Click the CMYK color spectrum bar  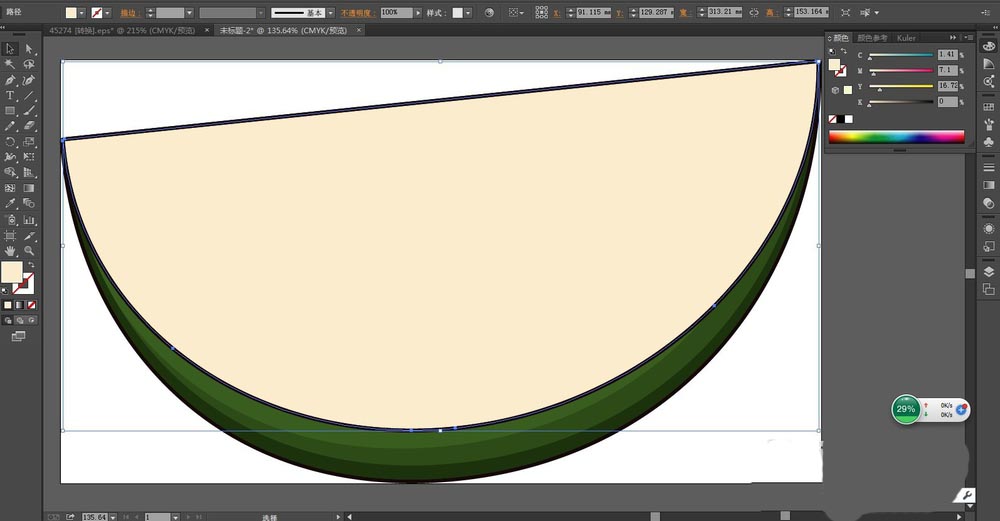(896, 137)
